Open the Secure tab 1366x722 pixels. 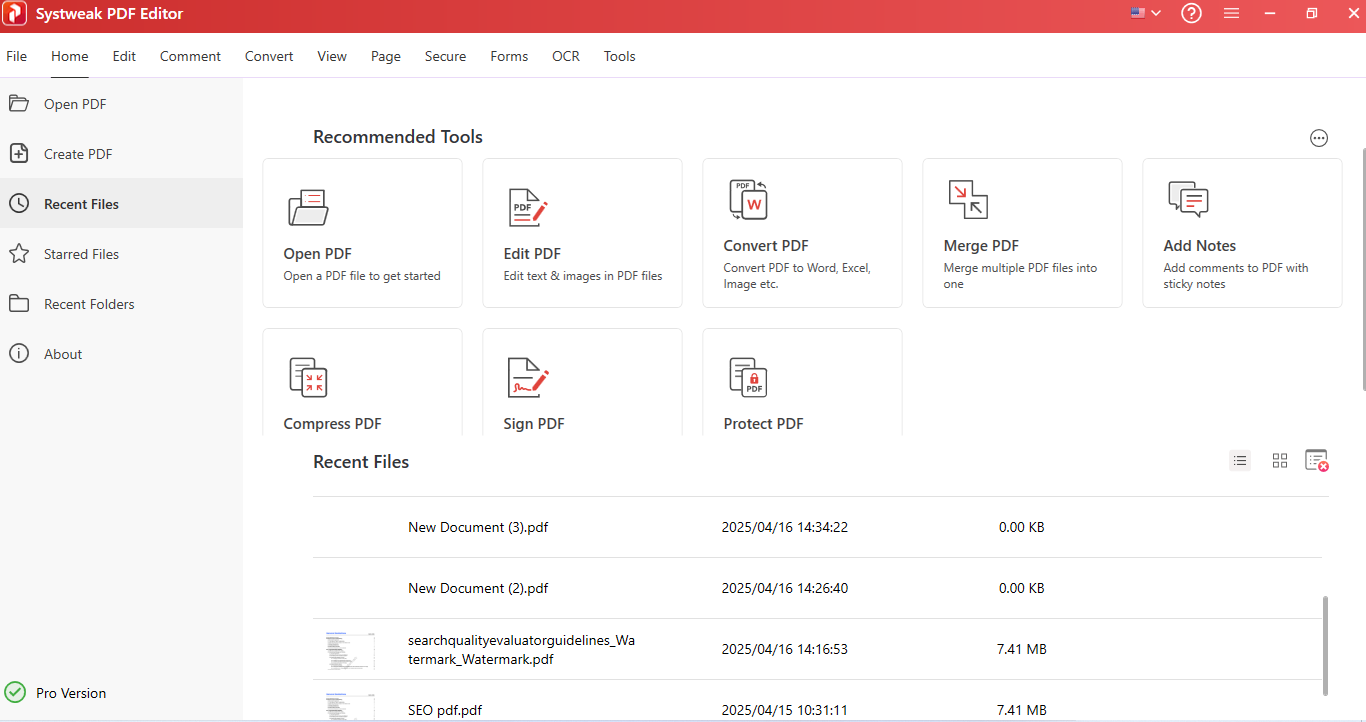coord(445,56)
